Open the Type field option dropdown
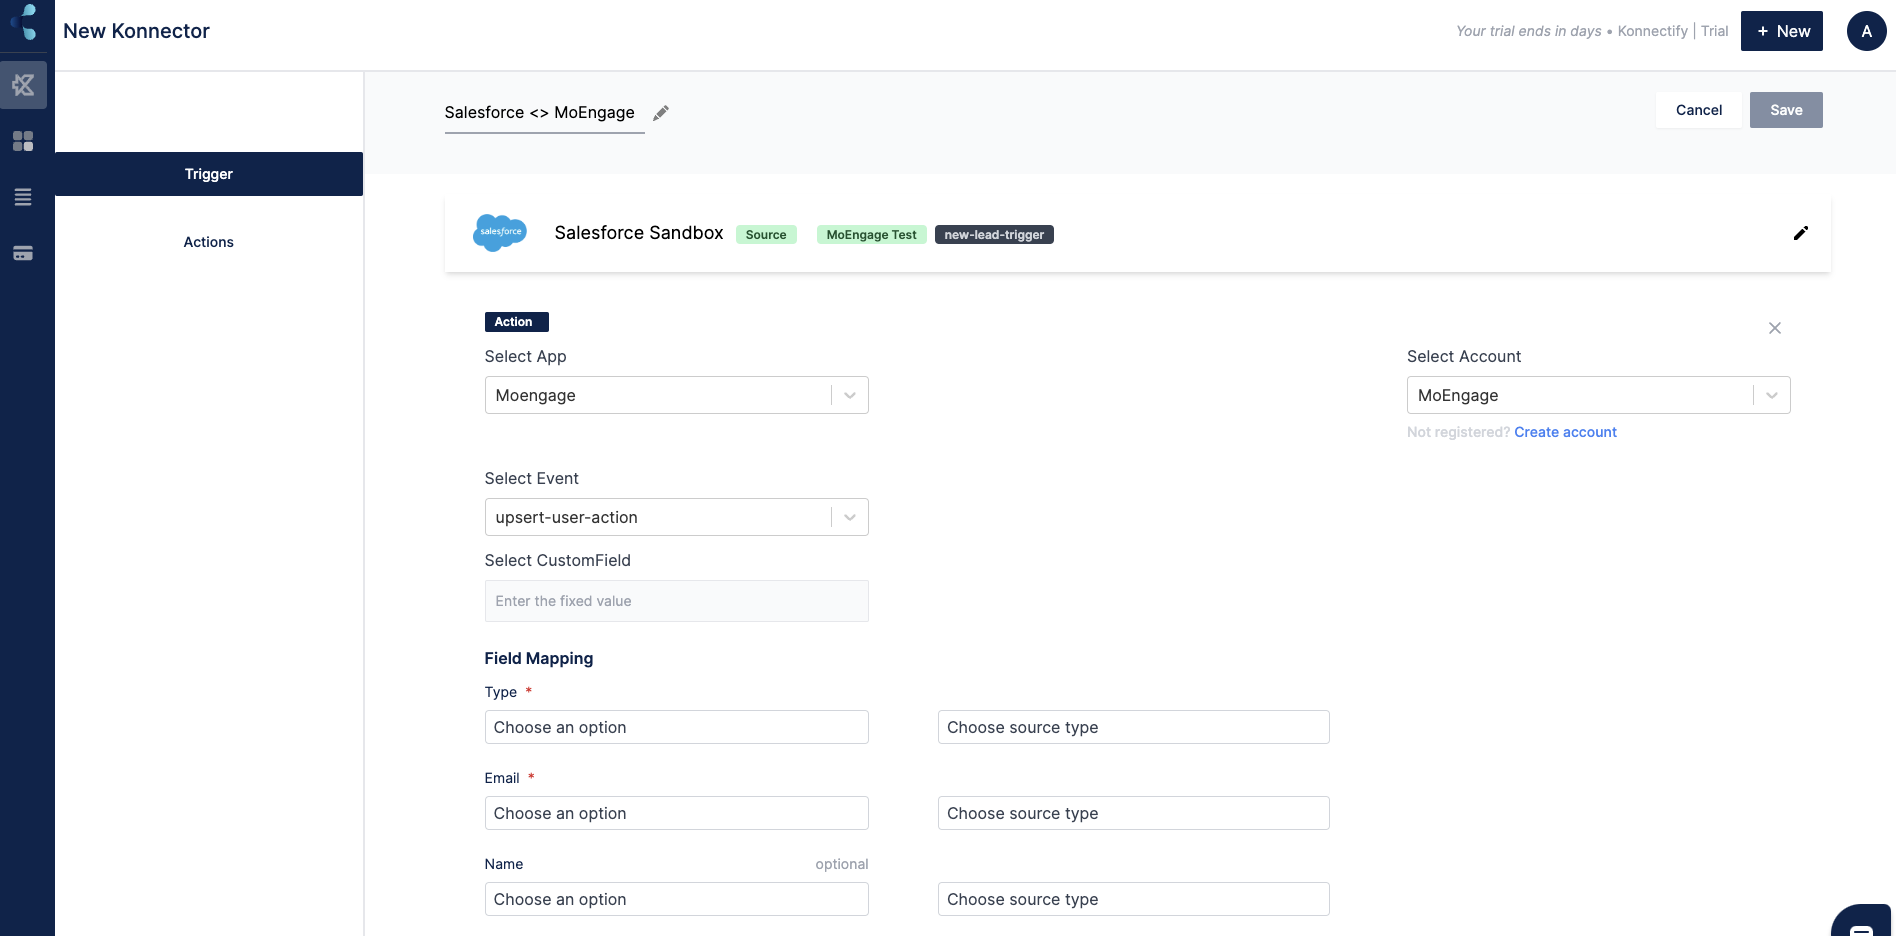1896x936 pixels. coord(677,727)
